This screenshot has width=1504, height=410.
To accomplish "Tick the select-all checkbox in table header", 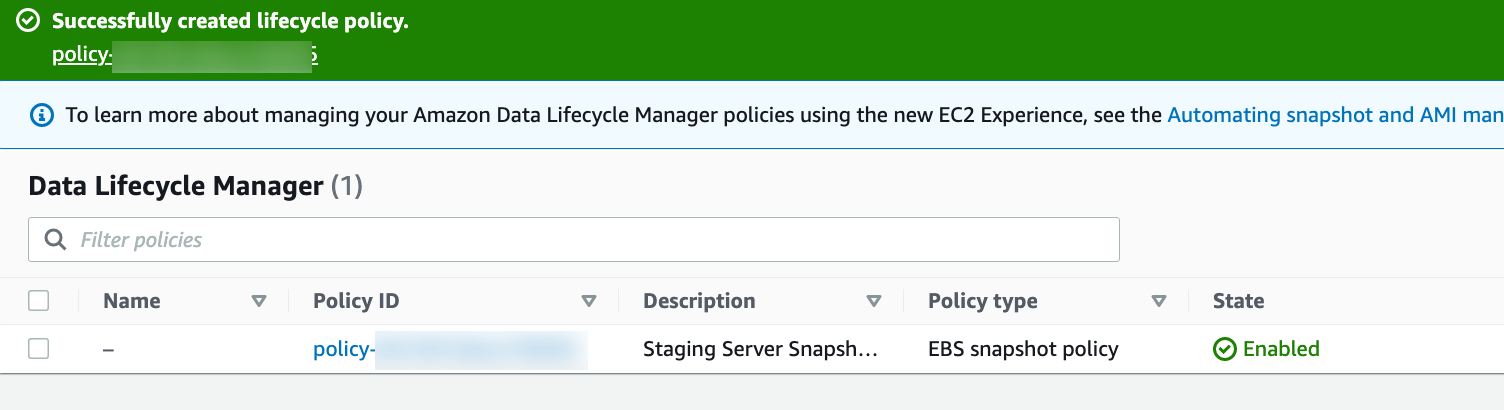I will coord(39,300).
